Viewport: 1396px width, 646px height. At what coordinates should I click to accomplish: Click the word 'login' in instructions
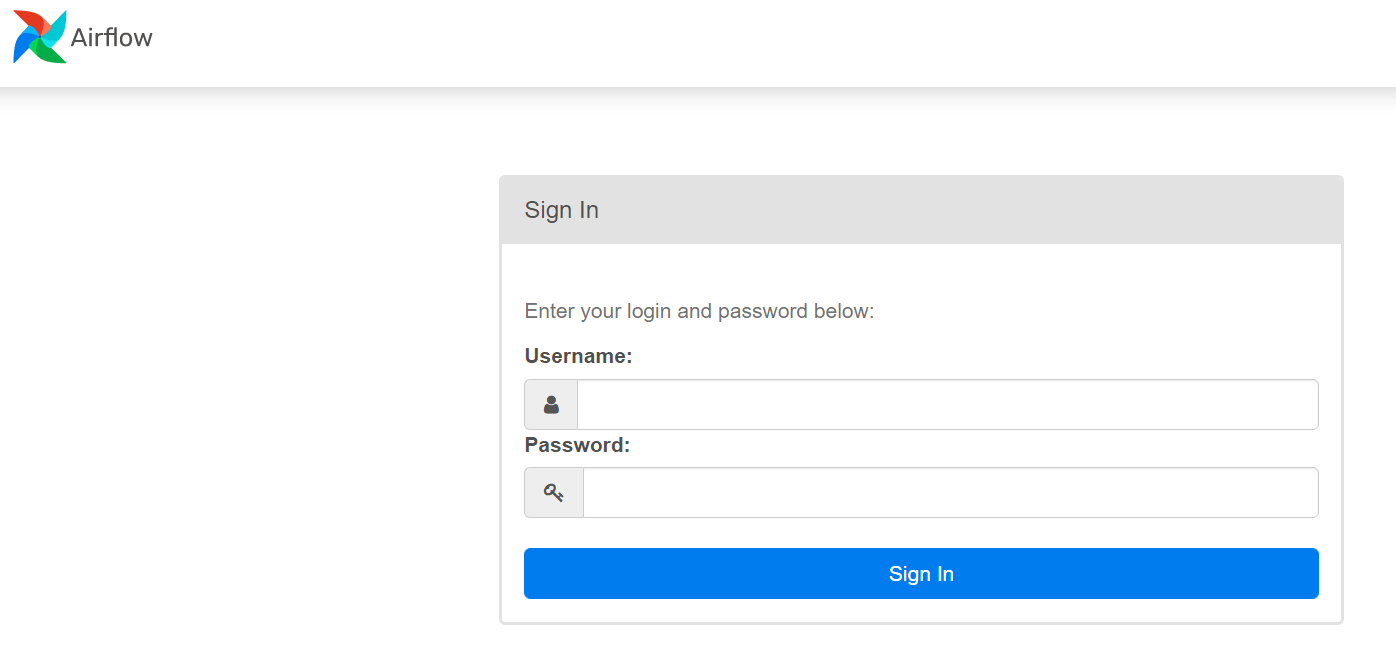[x=649, y=311]
